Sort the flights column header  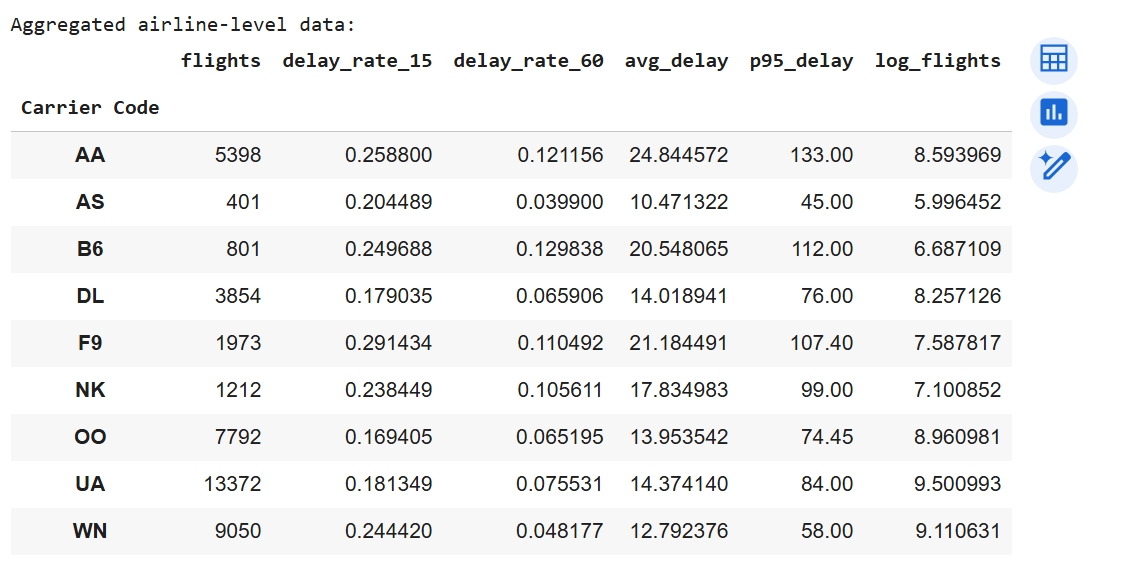click(x=221, y=61)
